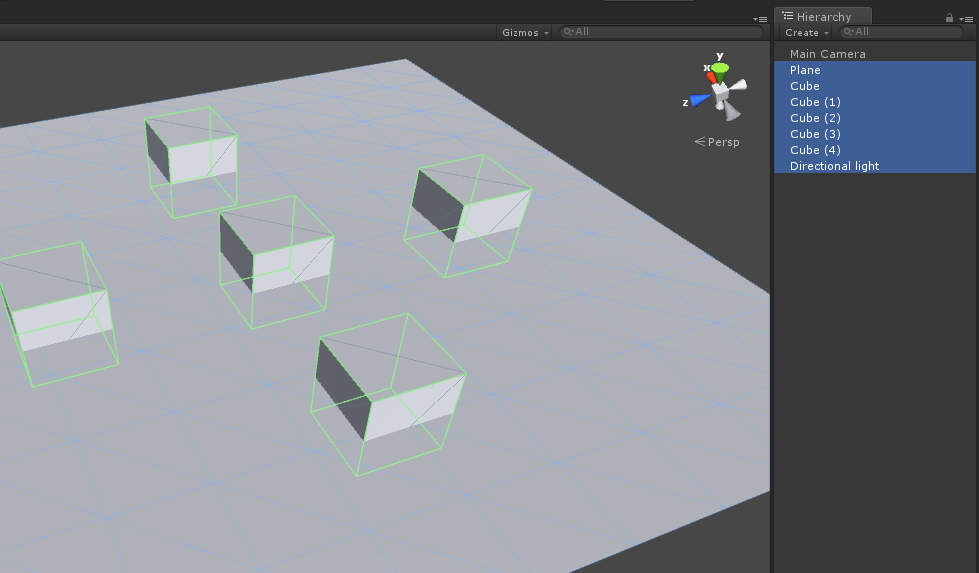Click the blue Z axis cone on gizmo
Viewport: 979px width, 573px height.
click(701, 99)
